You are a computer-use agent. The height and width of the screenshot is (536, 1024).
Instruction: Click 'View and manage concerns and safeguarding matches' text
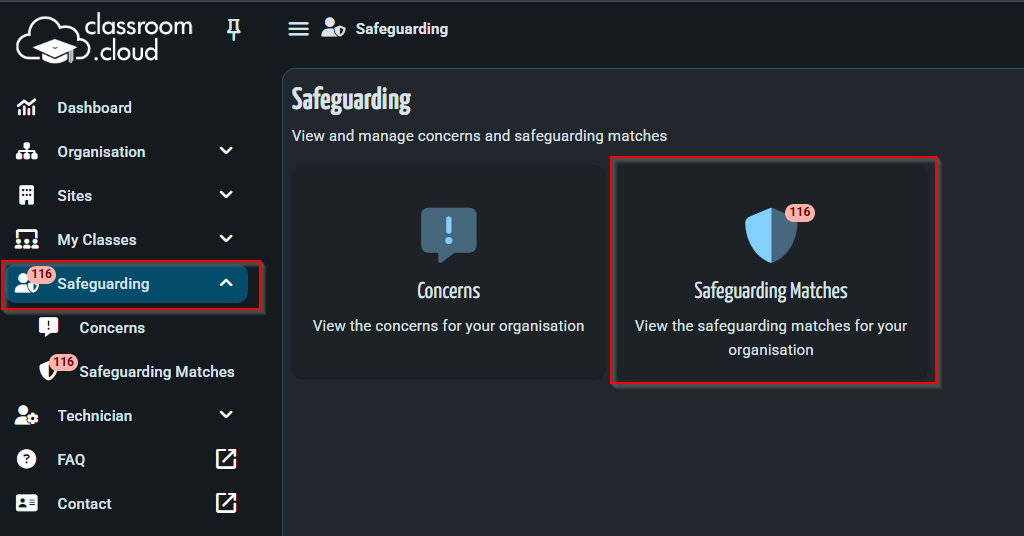[x=479, y=136]
